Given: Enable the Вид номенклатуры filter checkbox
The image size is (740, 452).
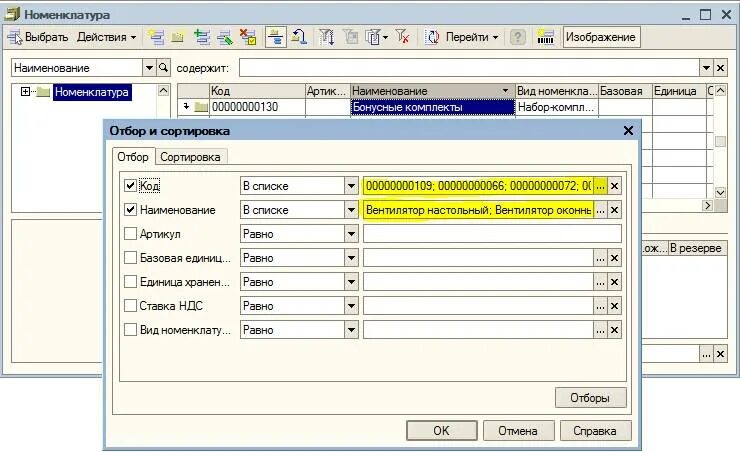Looking at the screenshot, I should (x=130, y=330).
